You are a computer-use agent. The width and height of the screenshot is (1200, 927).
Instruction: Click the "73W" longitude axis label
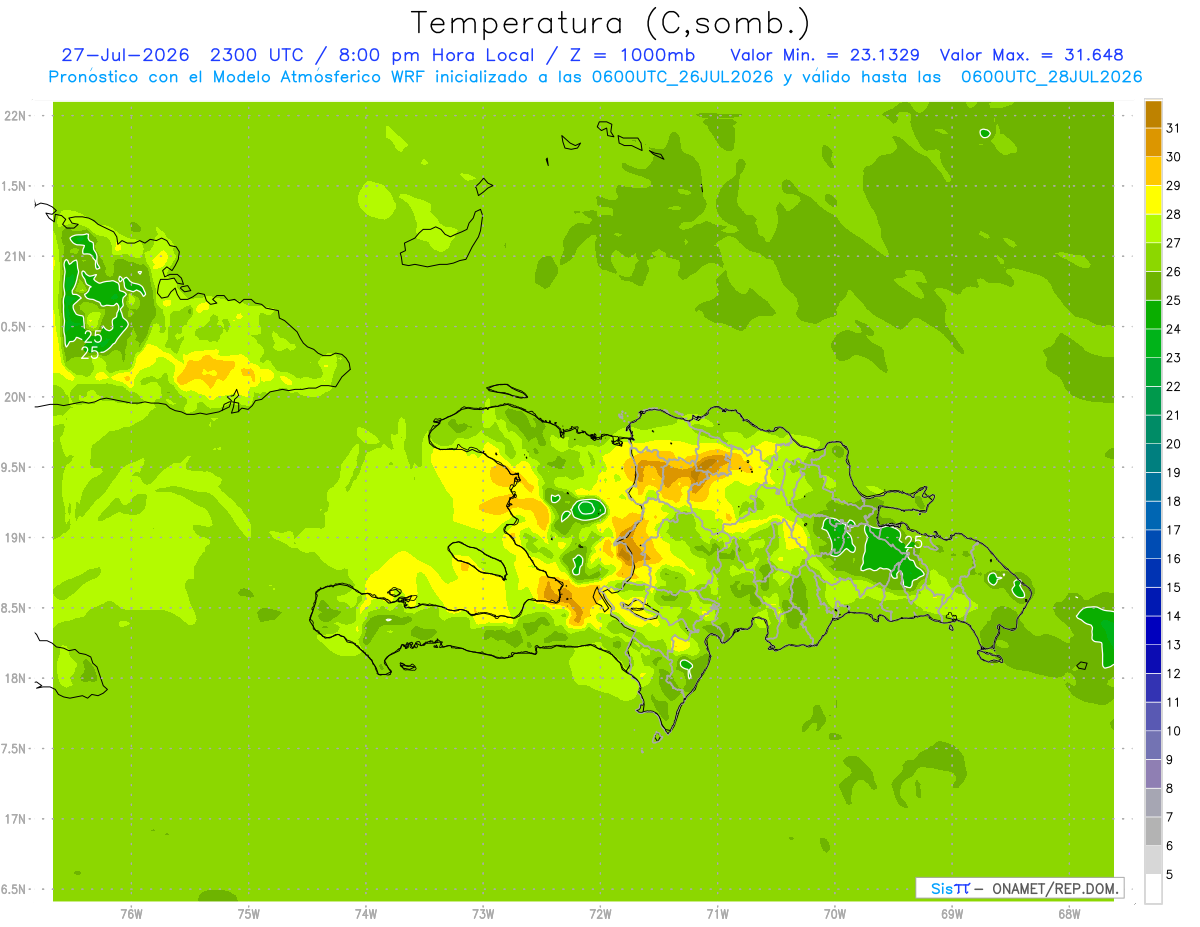(x=483, y=914)
